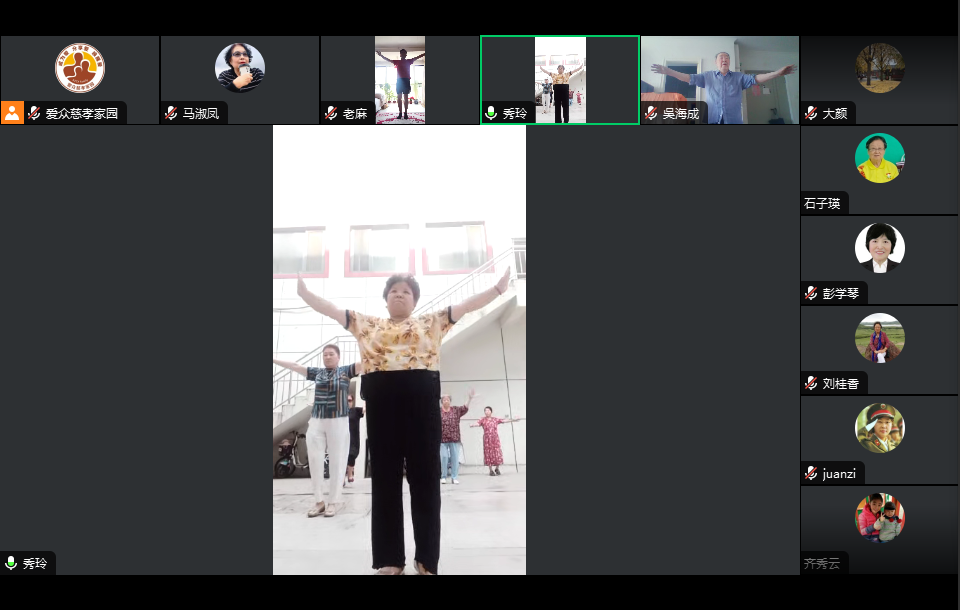
Task: Click the orange host icon on 爱众慈孝家园 tile
Action: coord(12,113)
